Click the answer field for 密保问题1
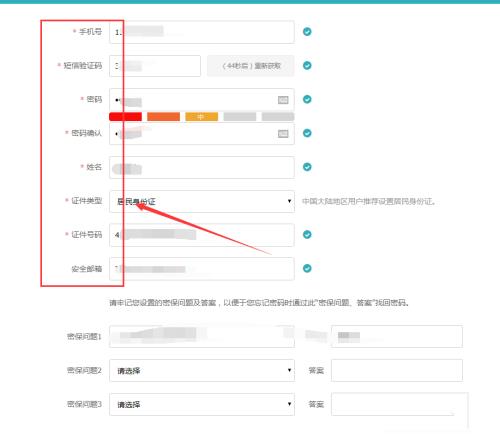Image resolution: width=500 pixels, height=434 pixels. pyautogui.click(x=397, y=336)
